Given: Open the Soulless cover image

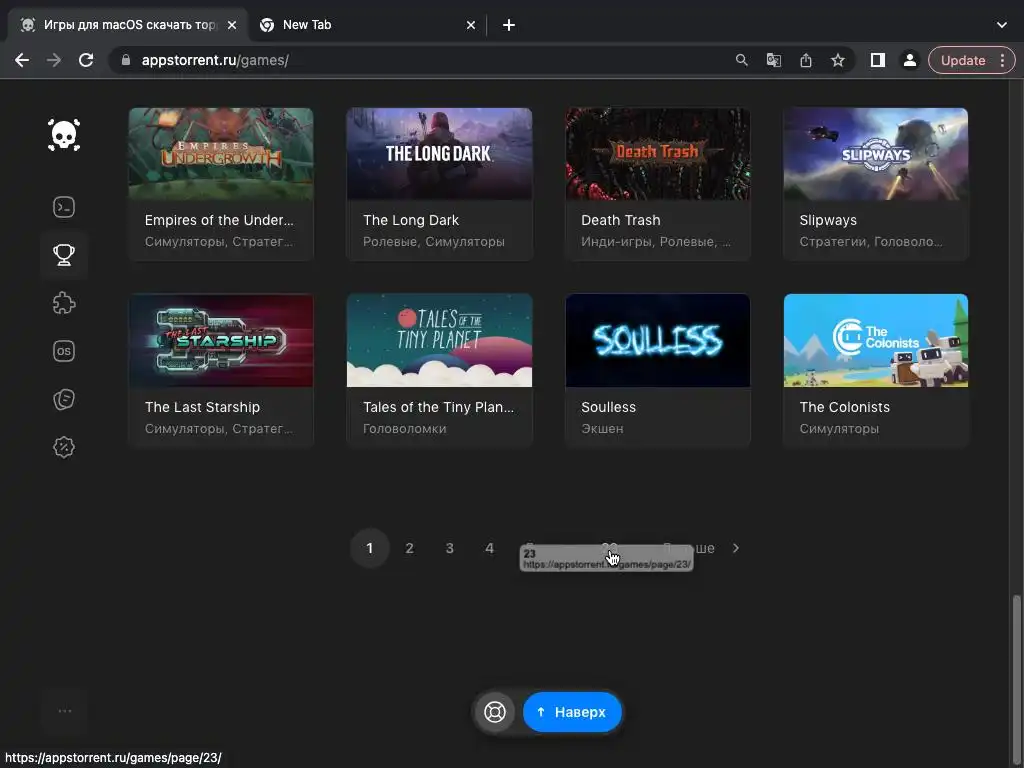Looking at the screenshot, I should 658,340.
